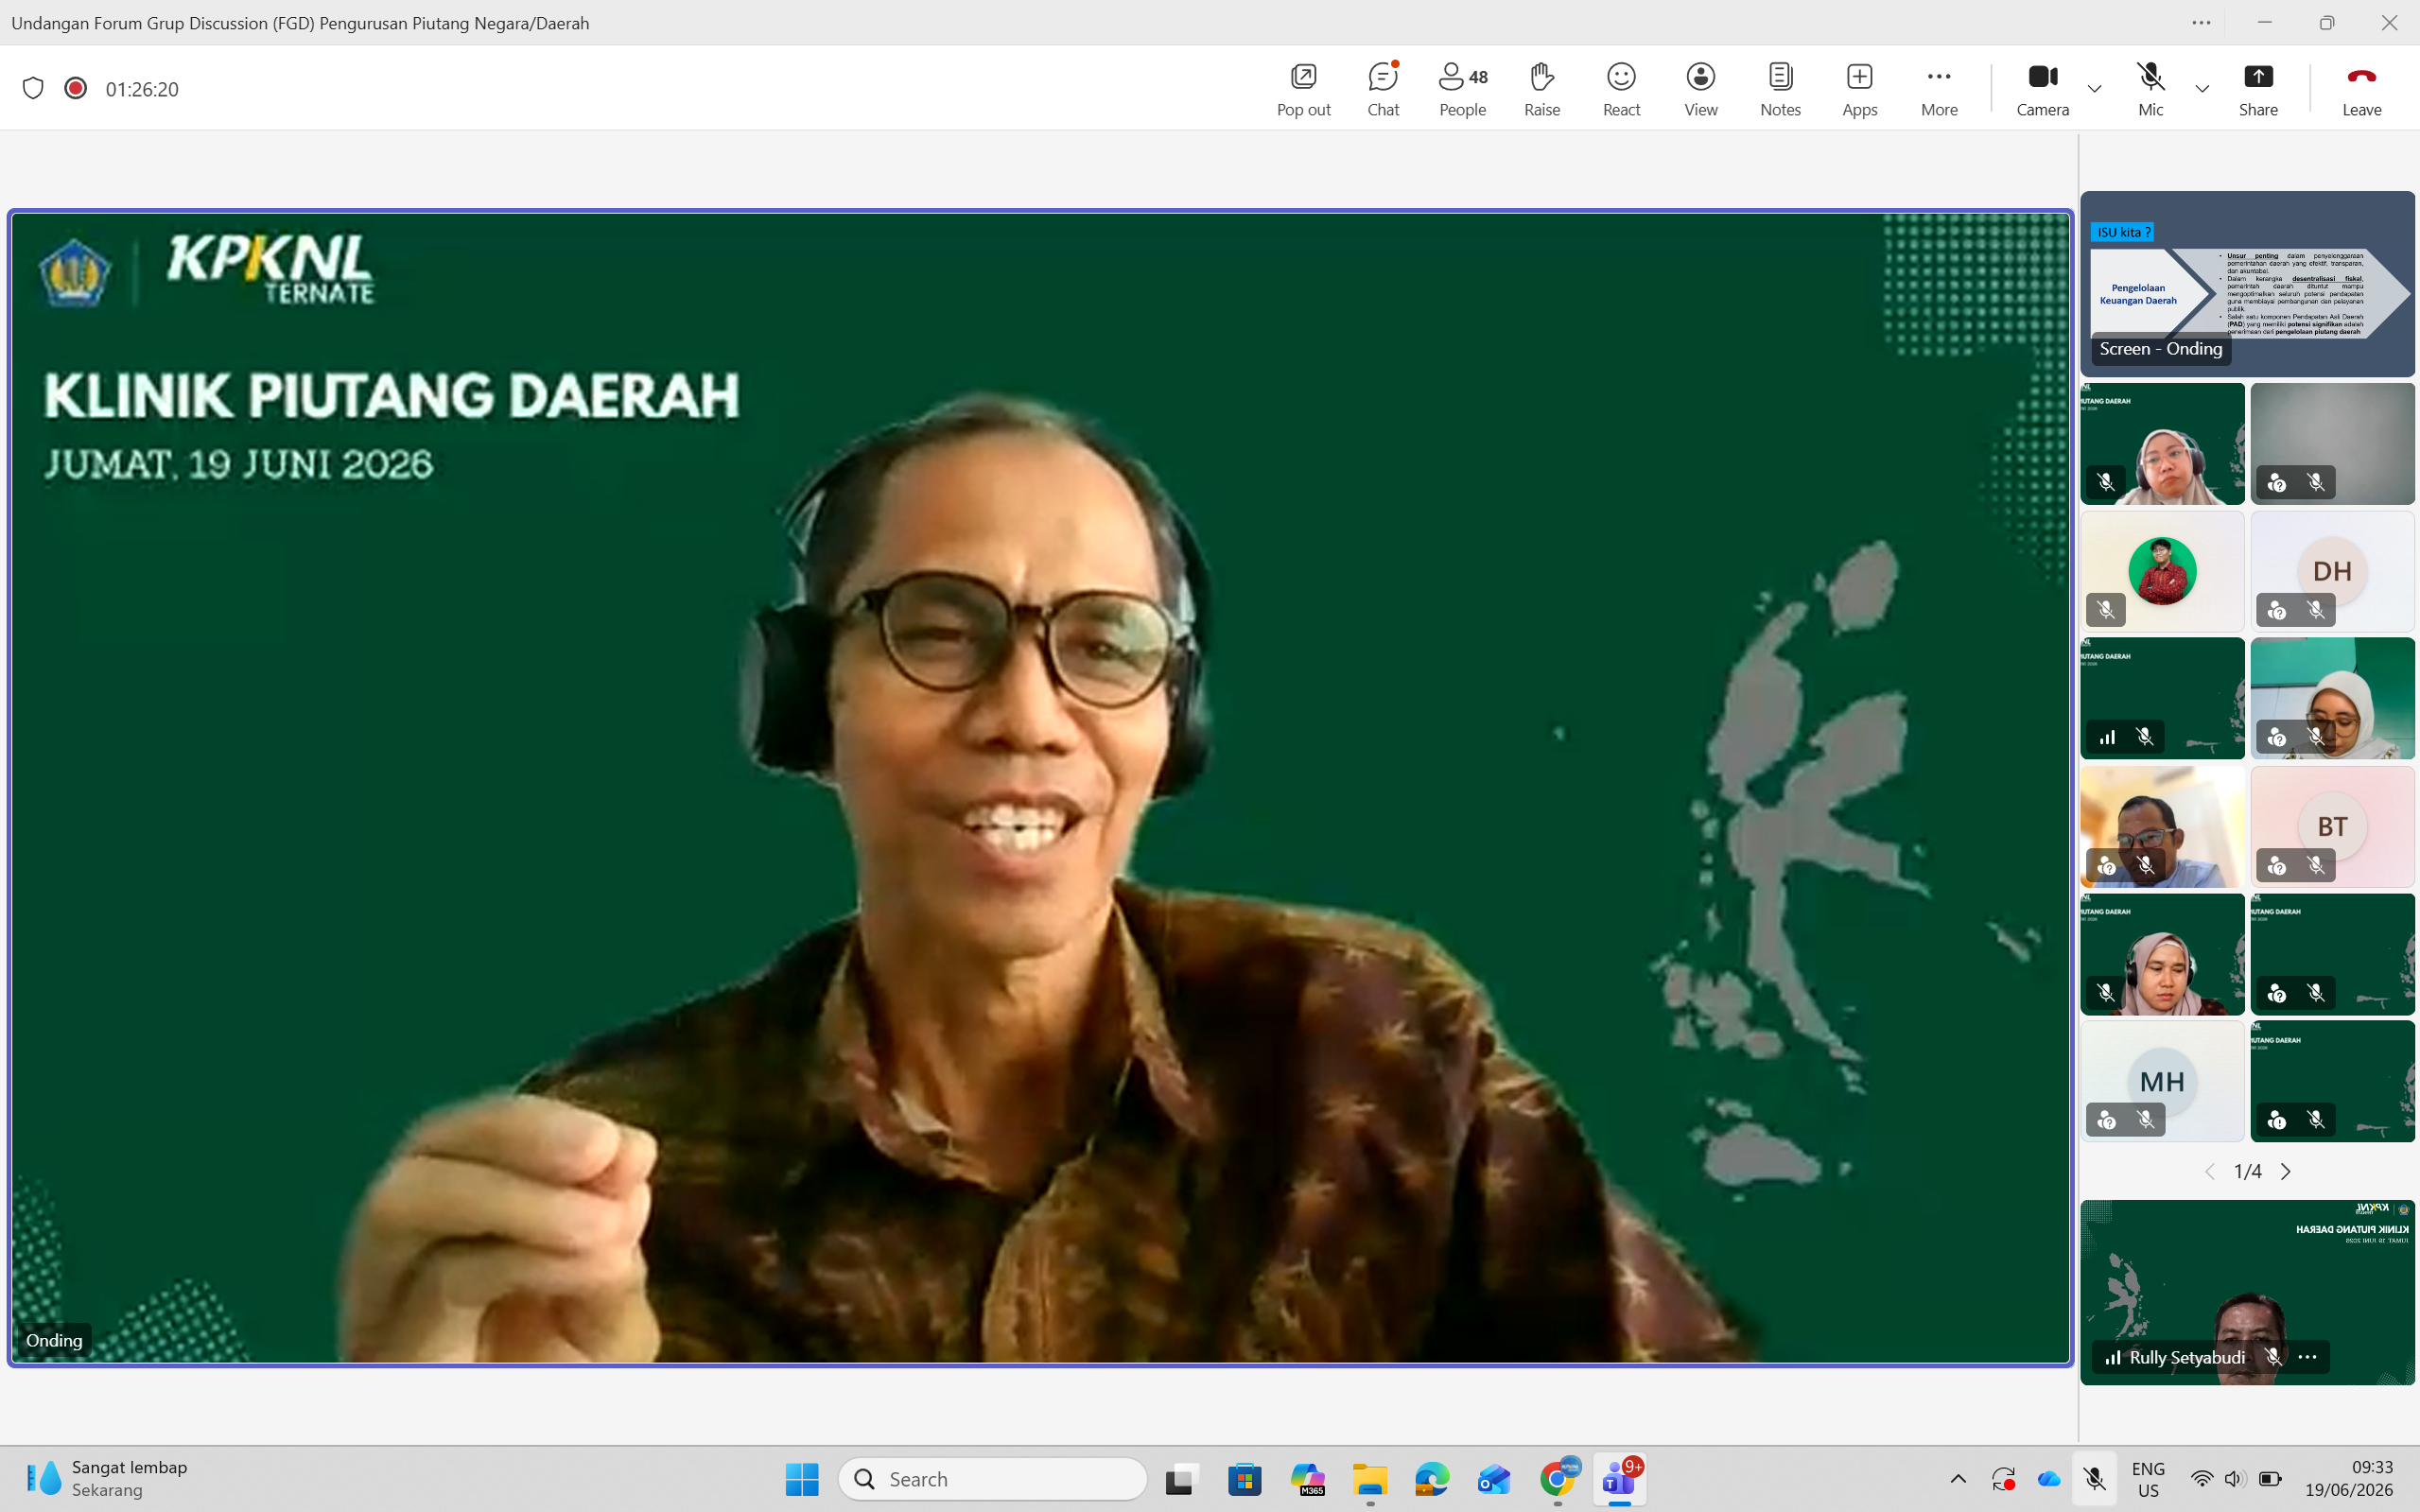The height and width of the screenshot is (1512, 2420).
Task: Open Wi-Fi network settings in tray
Action: point(2201,1478)
